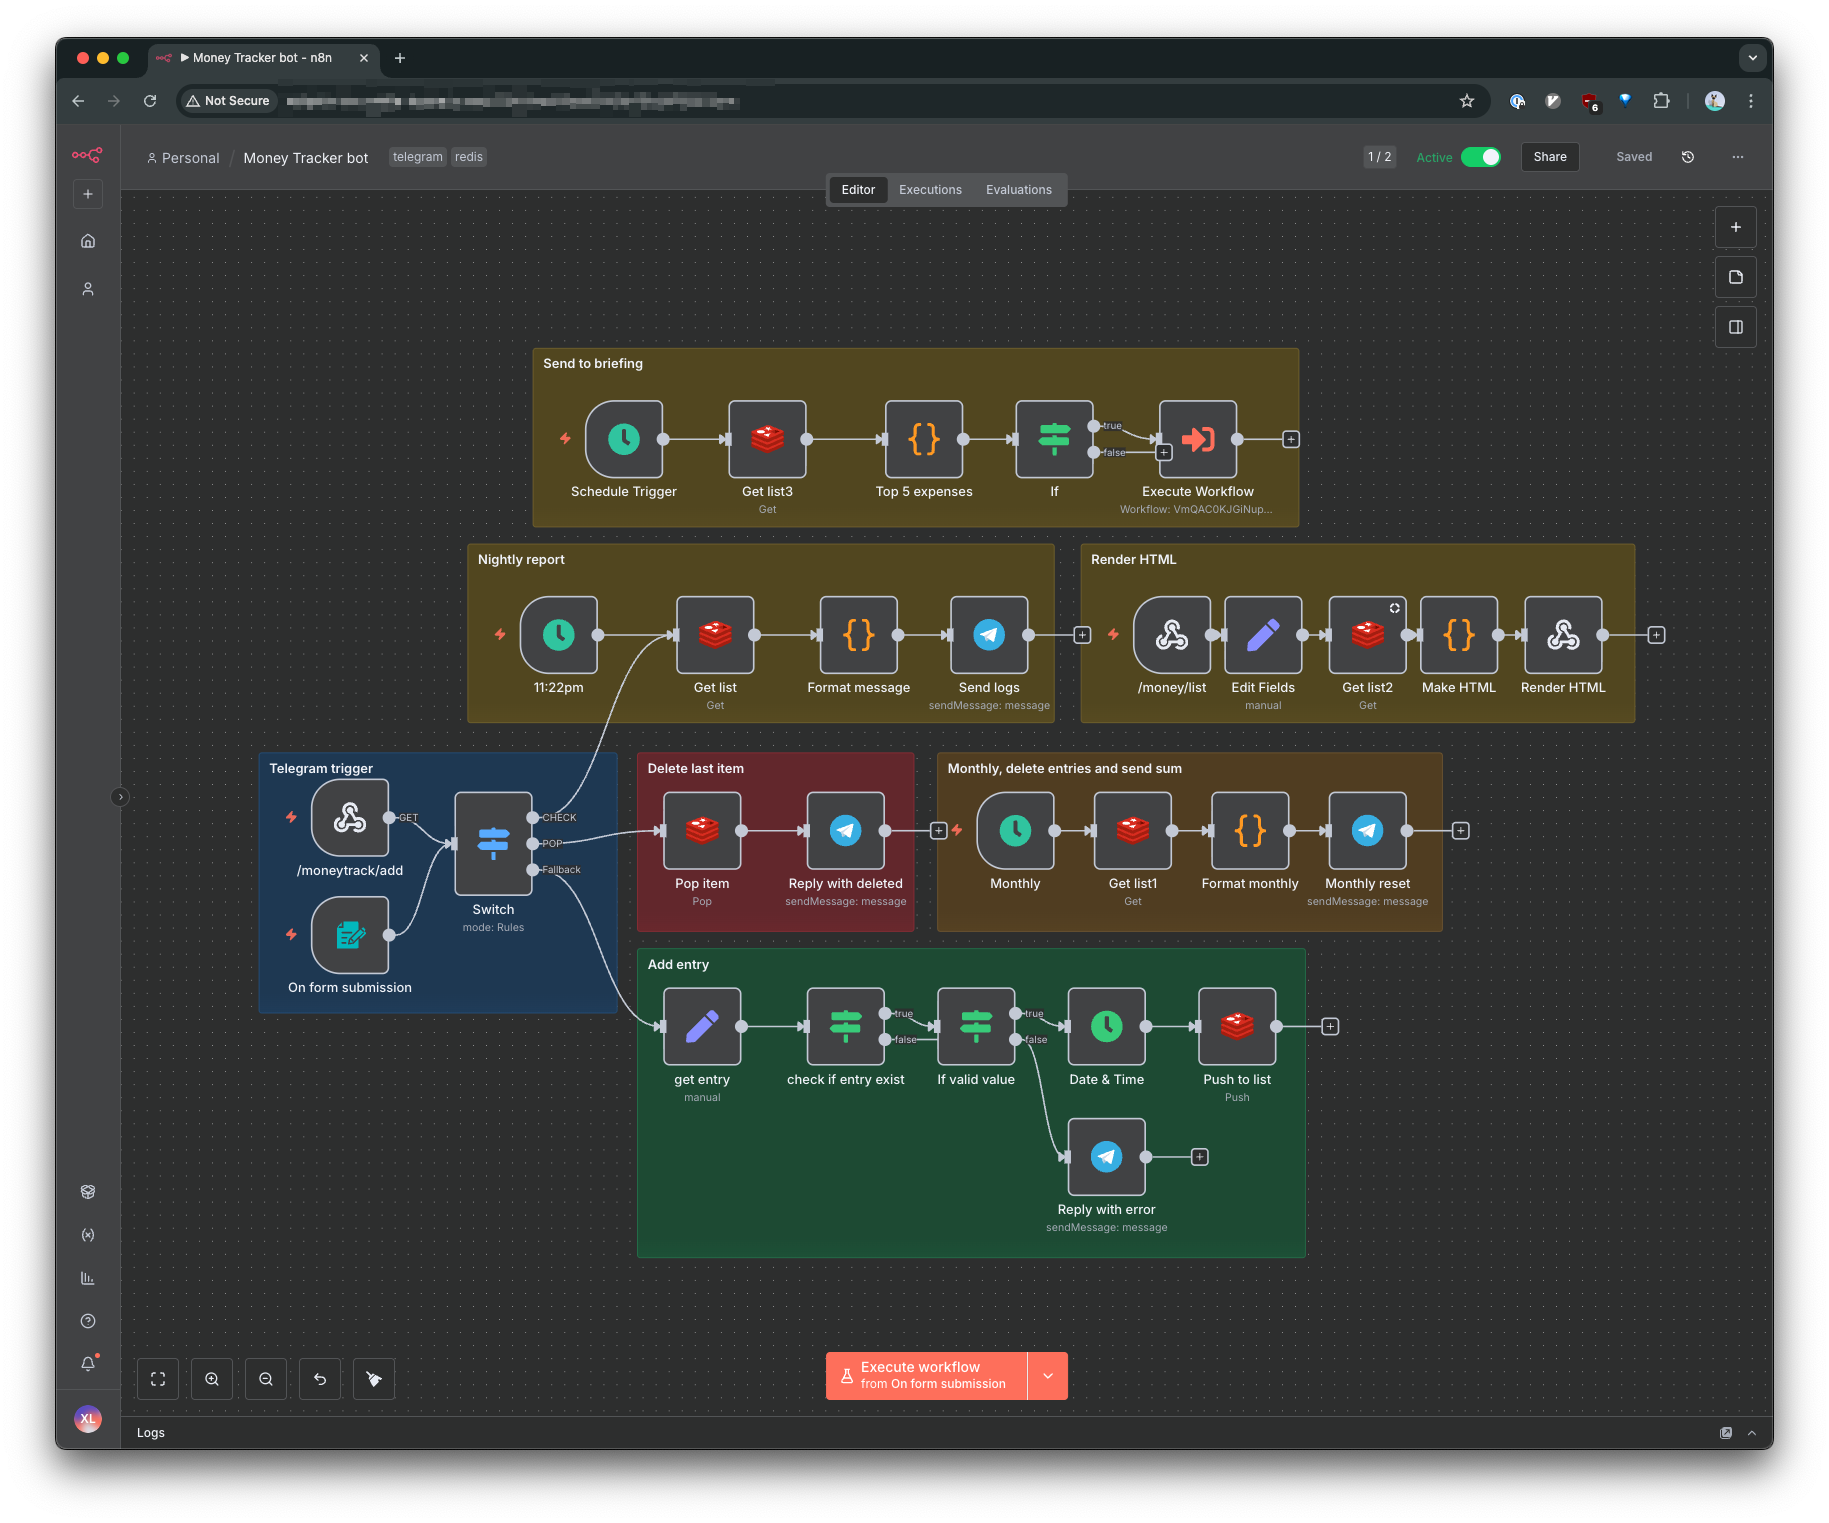1829x1523 pixels.
Task: Toggle the workflow Active switch
Action: 1480,157
